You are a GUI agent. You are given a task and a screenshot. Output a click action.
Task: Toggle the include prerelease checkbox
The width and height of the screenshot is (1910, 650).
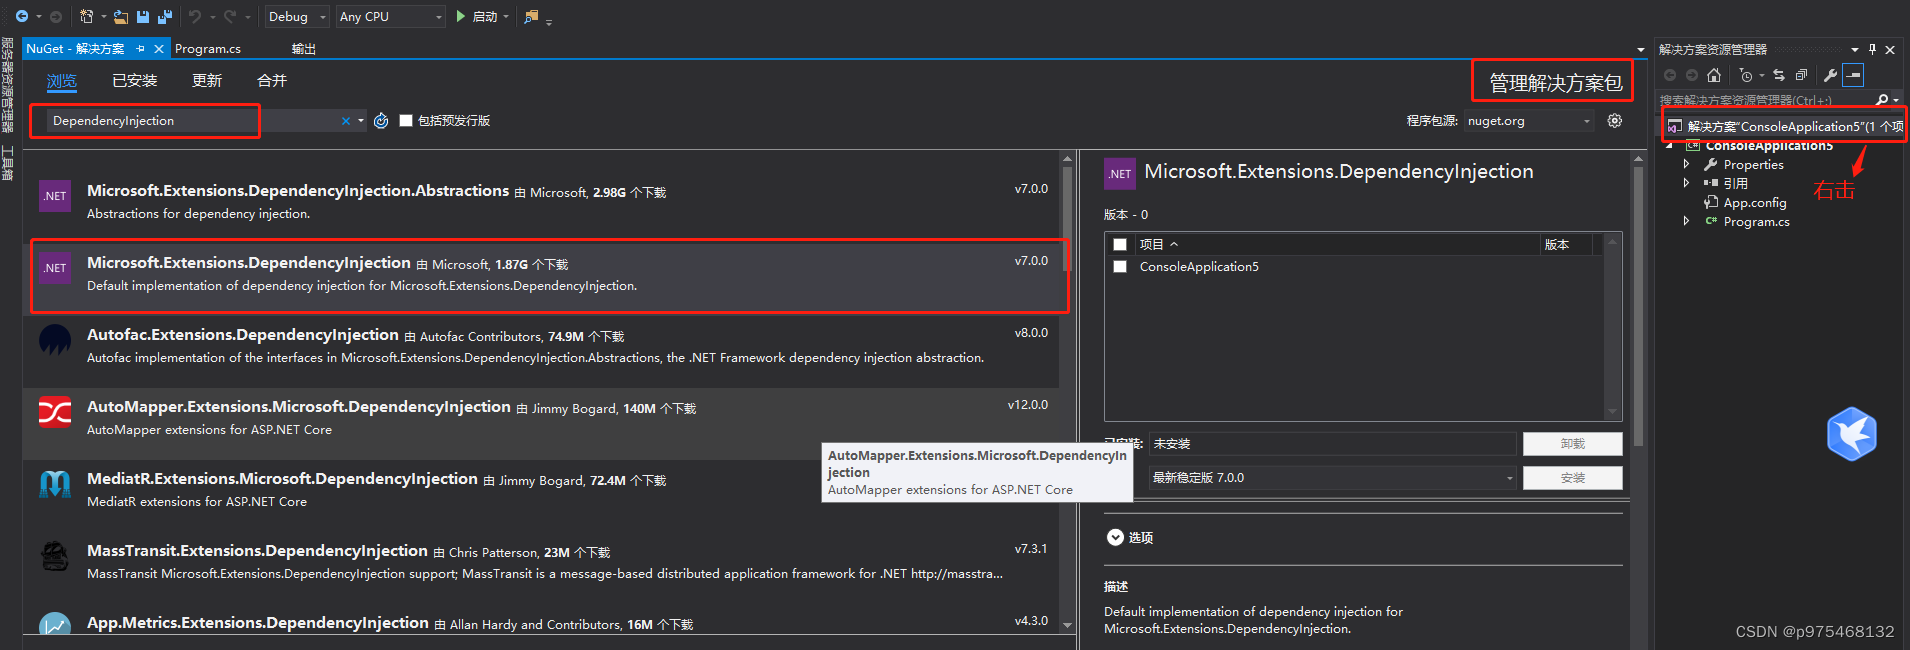coord(406,121)
